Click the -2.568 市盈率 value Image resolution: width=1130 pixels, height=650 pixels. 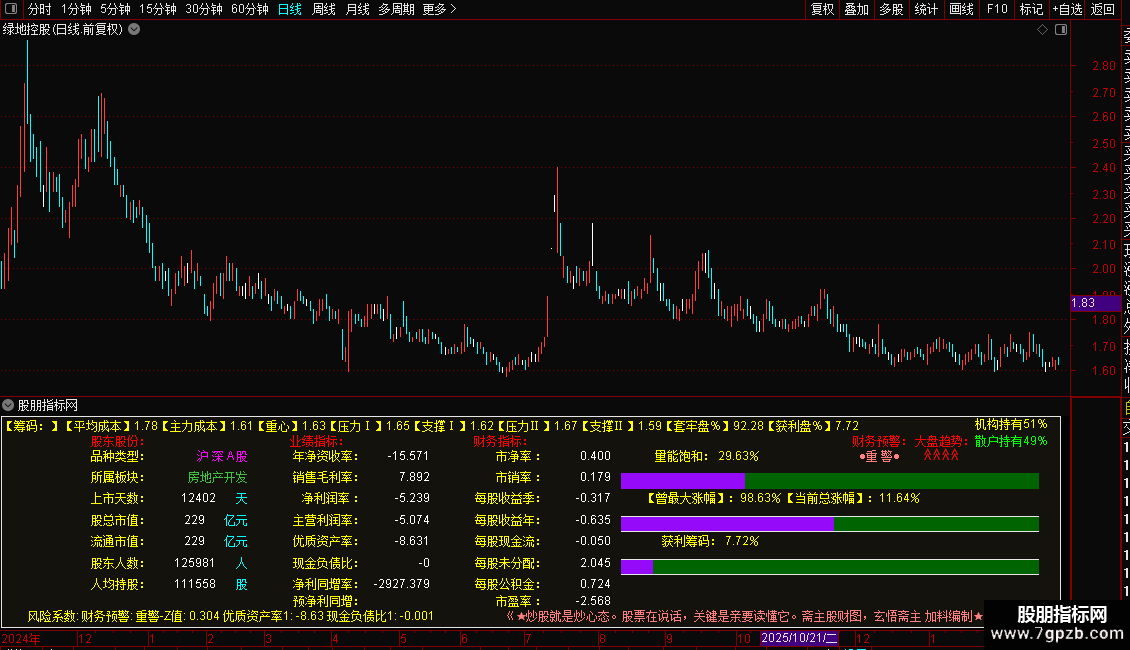592,601
